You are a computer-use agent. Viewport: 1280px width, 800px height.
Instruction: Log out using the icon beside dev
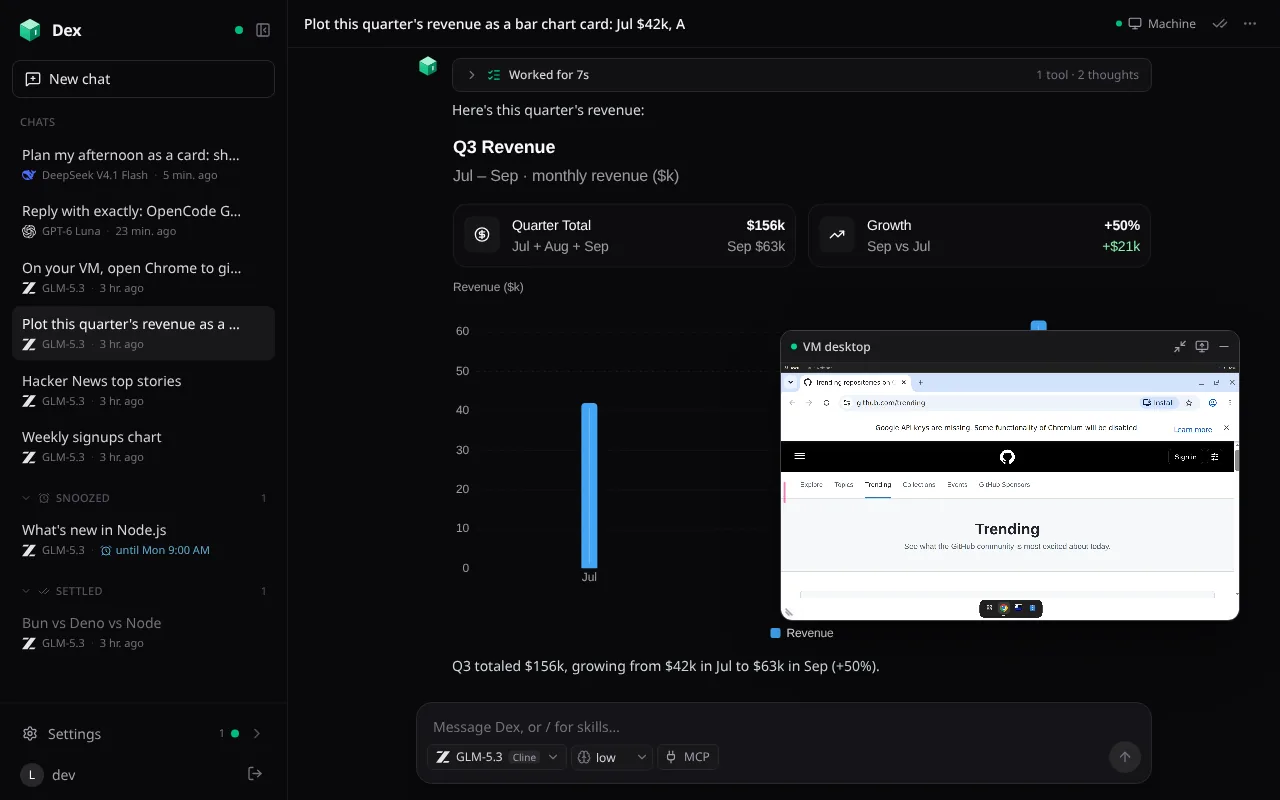coord(255,774)
